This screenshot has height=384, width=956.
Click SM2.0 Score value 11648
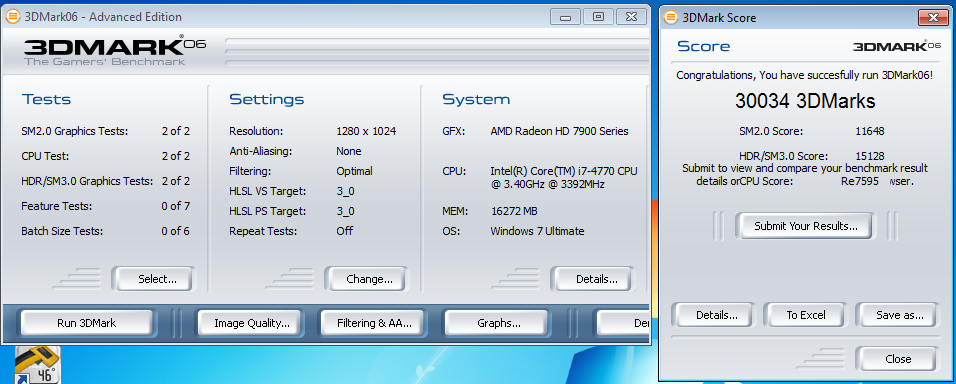coord(870,131)
